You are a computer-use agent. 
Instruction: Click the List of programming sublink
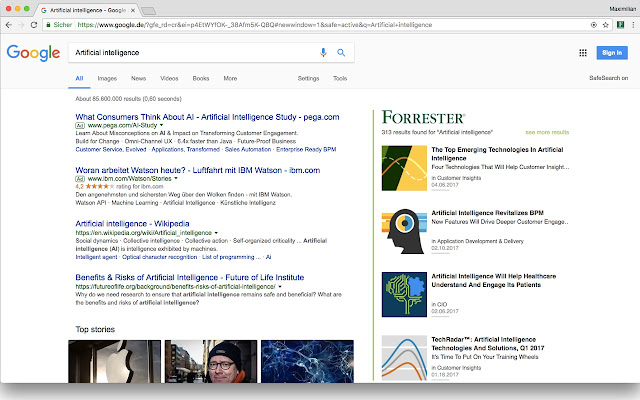point(231,257)
